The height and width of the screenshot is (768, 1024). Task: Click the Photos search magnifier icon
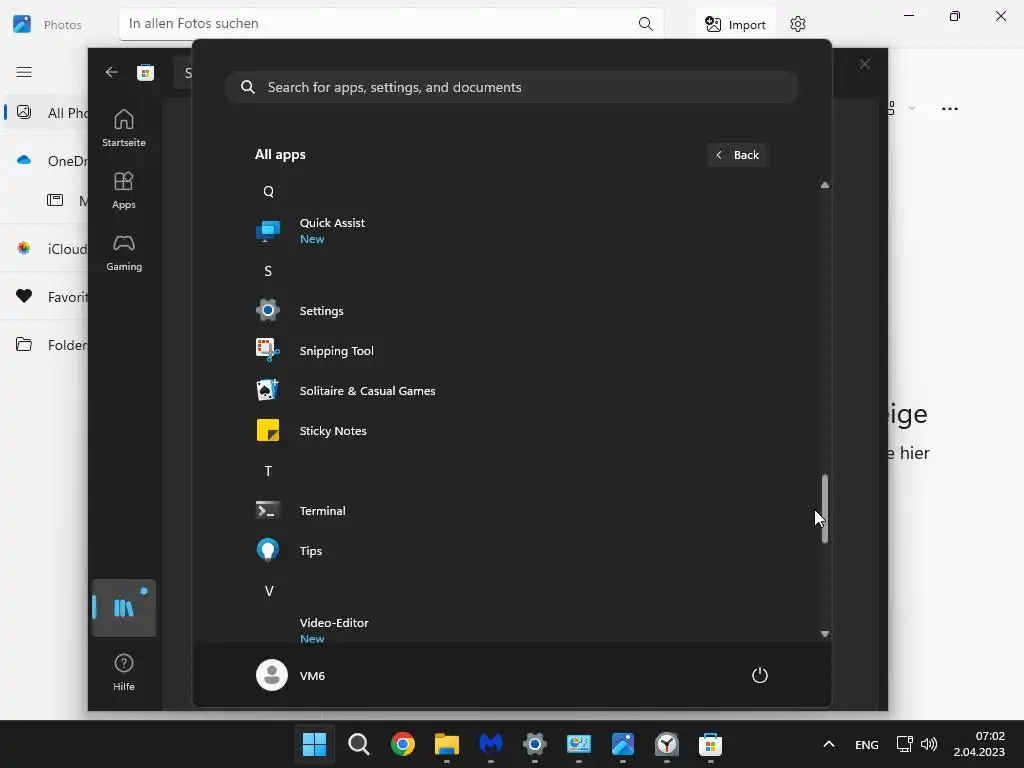(x=645, y=24)
